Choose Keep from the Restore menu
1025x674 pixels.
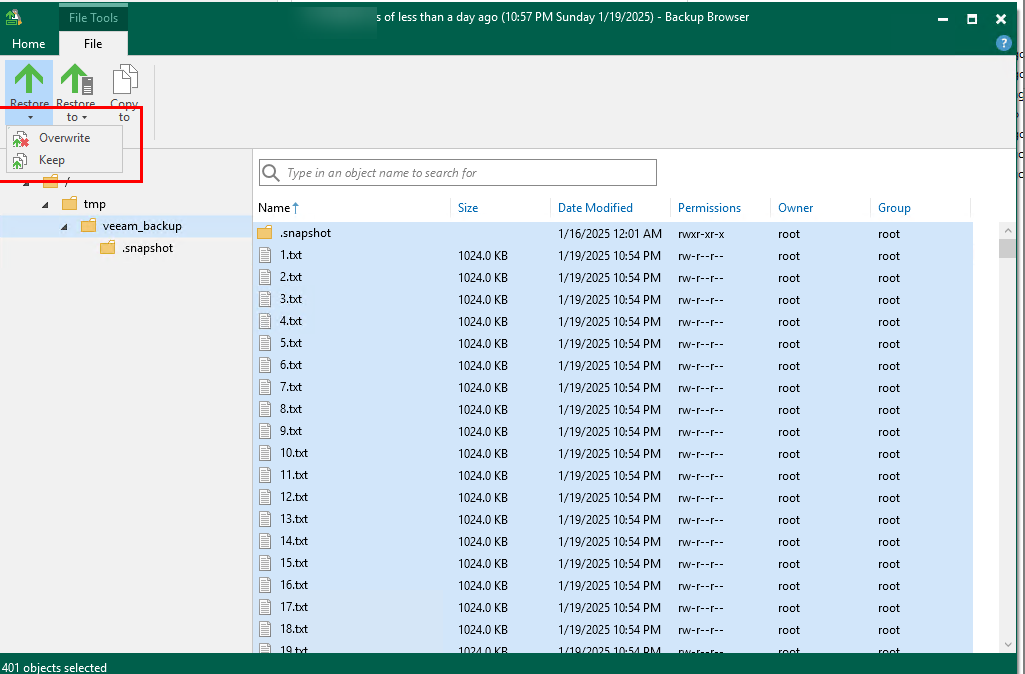52,160
